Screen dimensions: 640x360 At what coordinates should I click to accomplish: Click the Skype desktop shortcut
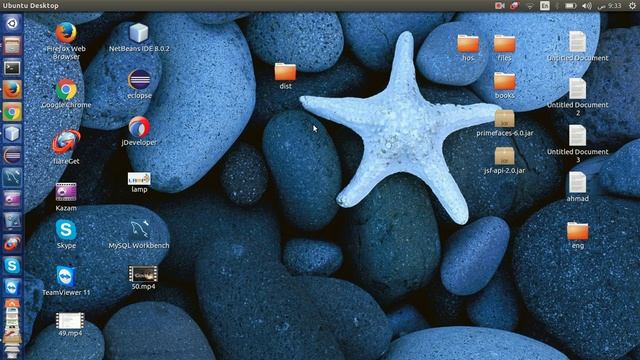[66, 229]
